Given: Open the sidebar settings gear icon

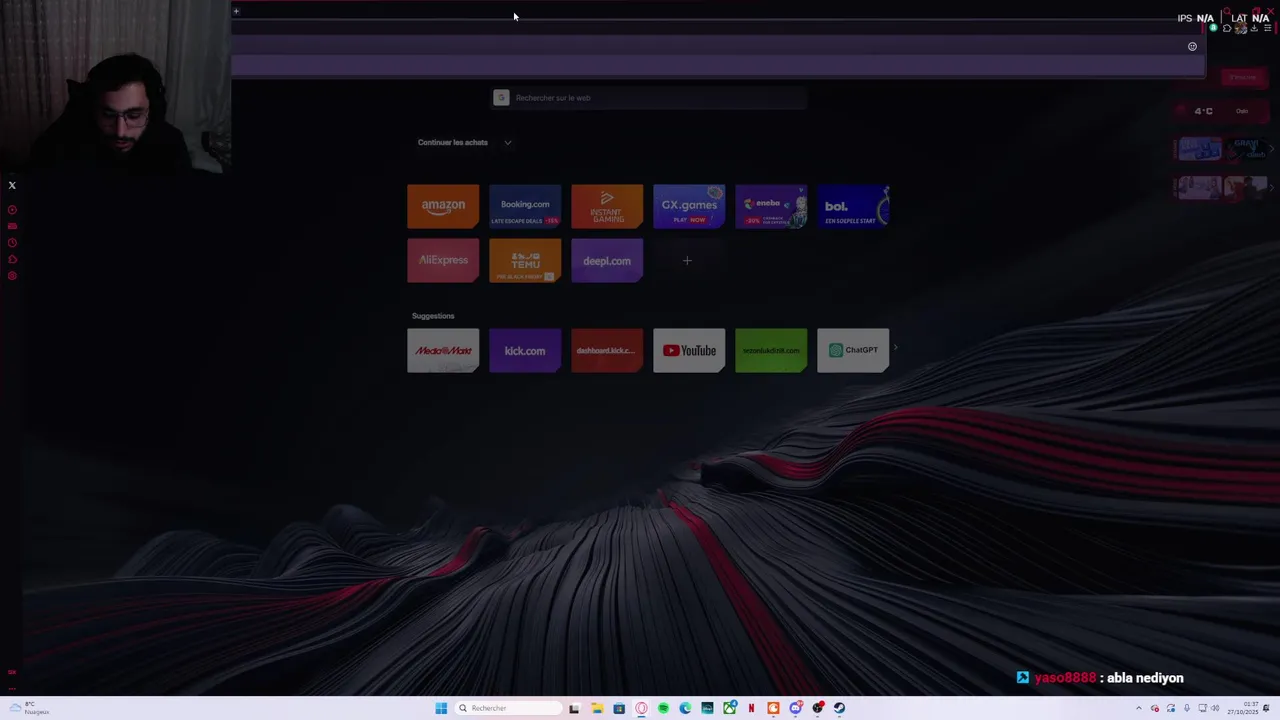Looking at the screenshot, I should coord(12,275).
